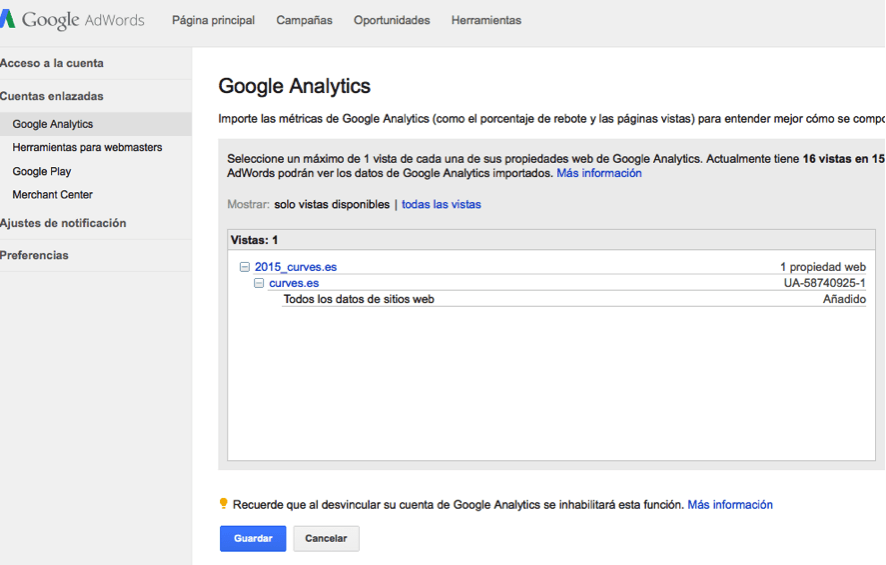The image size is (886, 565).
Task: Click the Cancelar button
Action: coord(326,538)
